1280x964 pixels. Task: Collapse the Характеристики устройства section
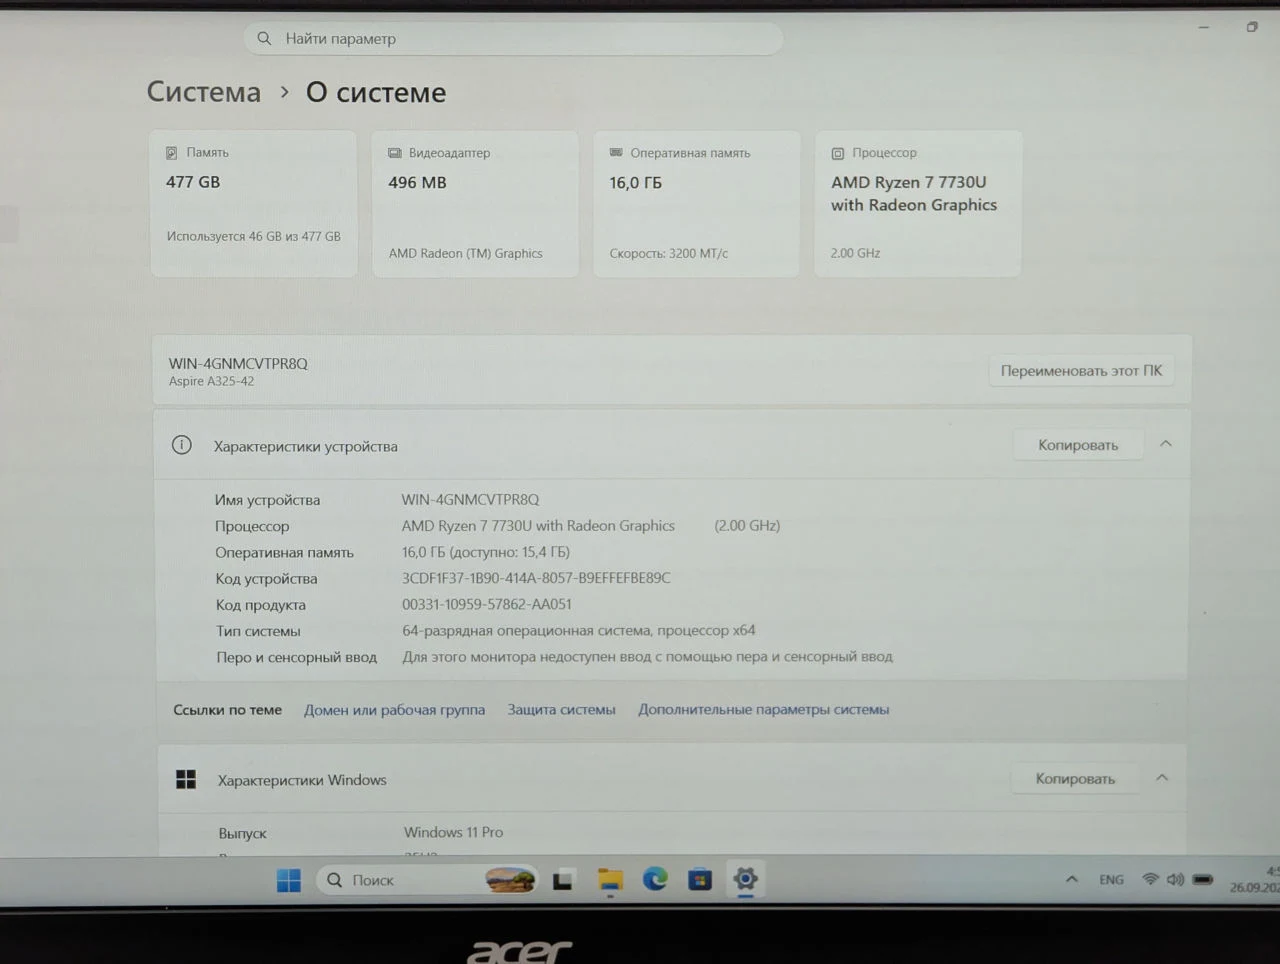point(1165,444)
